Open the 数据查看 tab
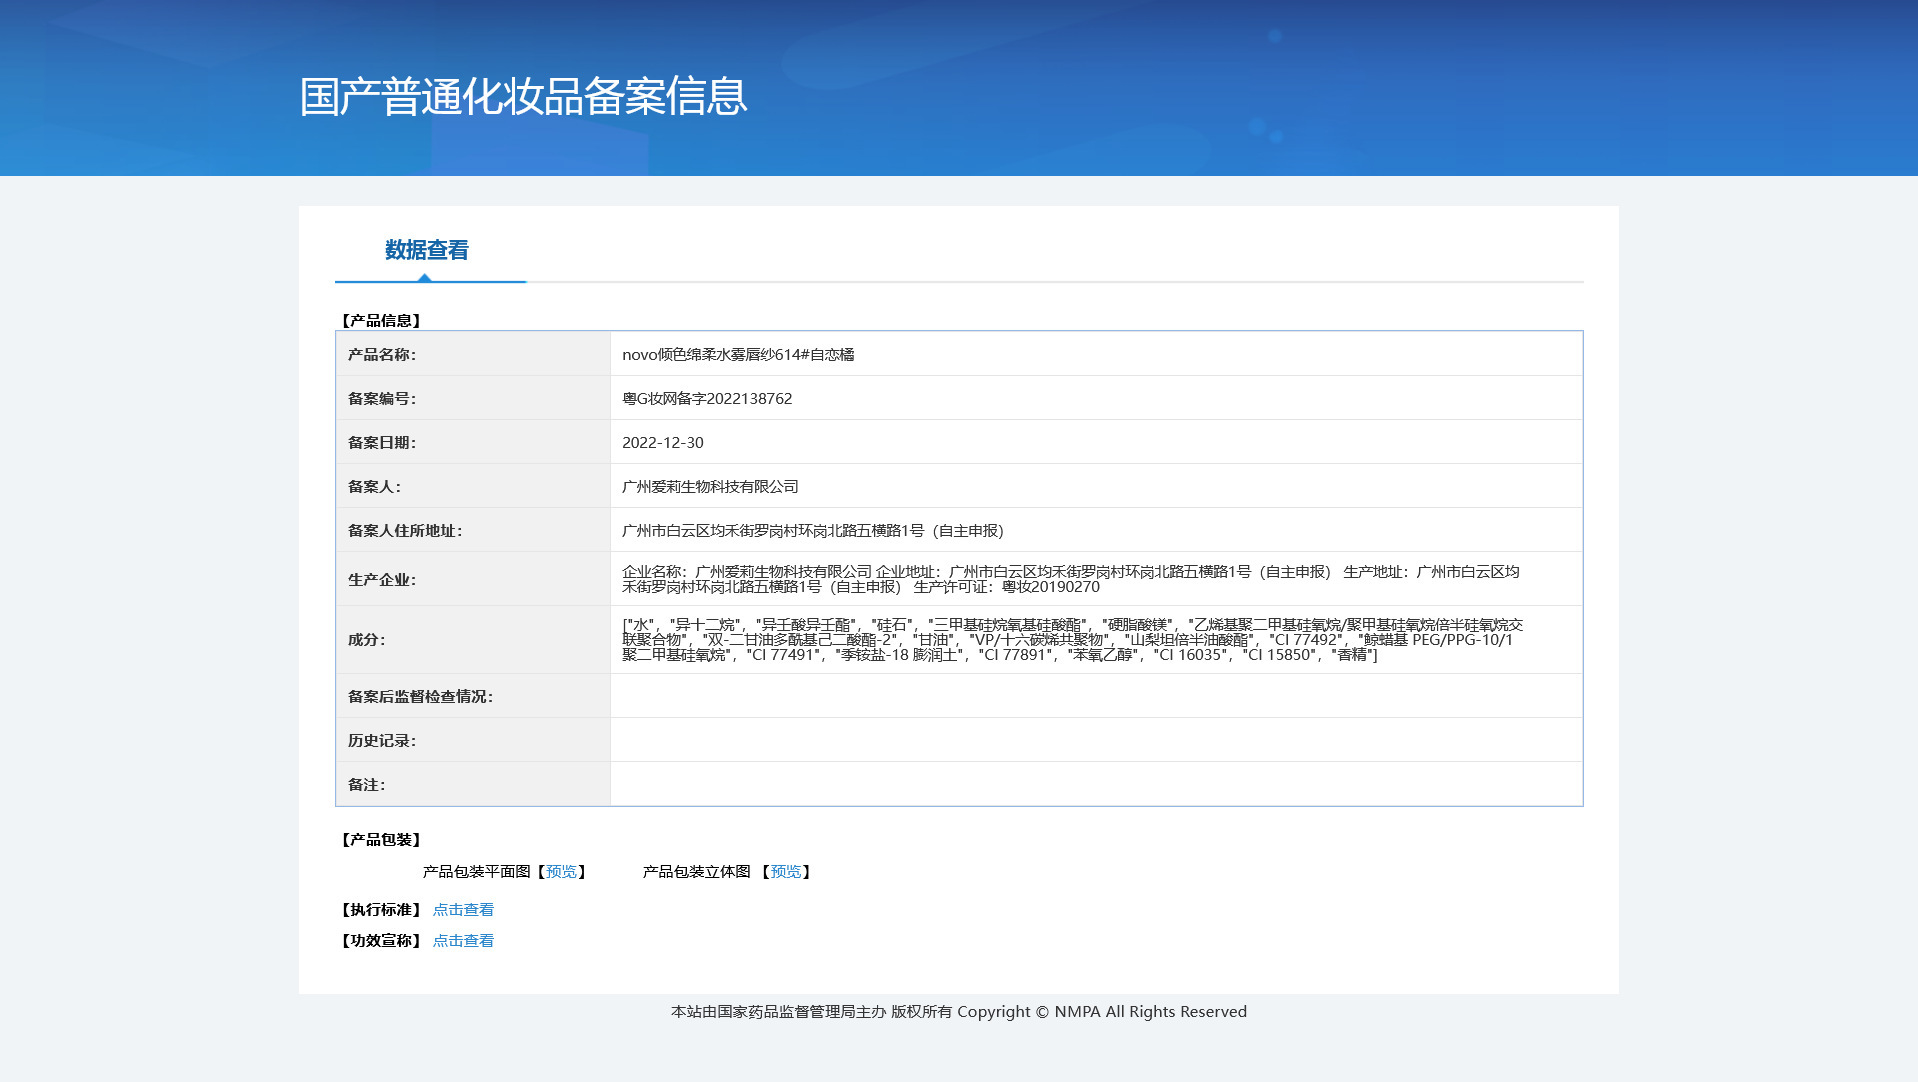Image resolution: width=1918 pixels, height=1082 pixels. click(x=427, y=250)
